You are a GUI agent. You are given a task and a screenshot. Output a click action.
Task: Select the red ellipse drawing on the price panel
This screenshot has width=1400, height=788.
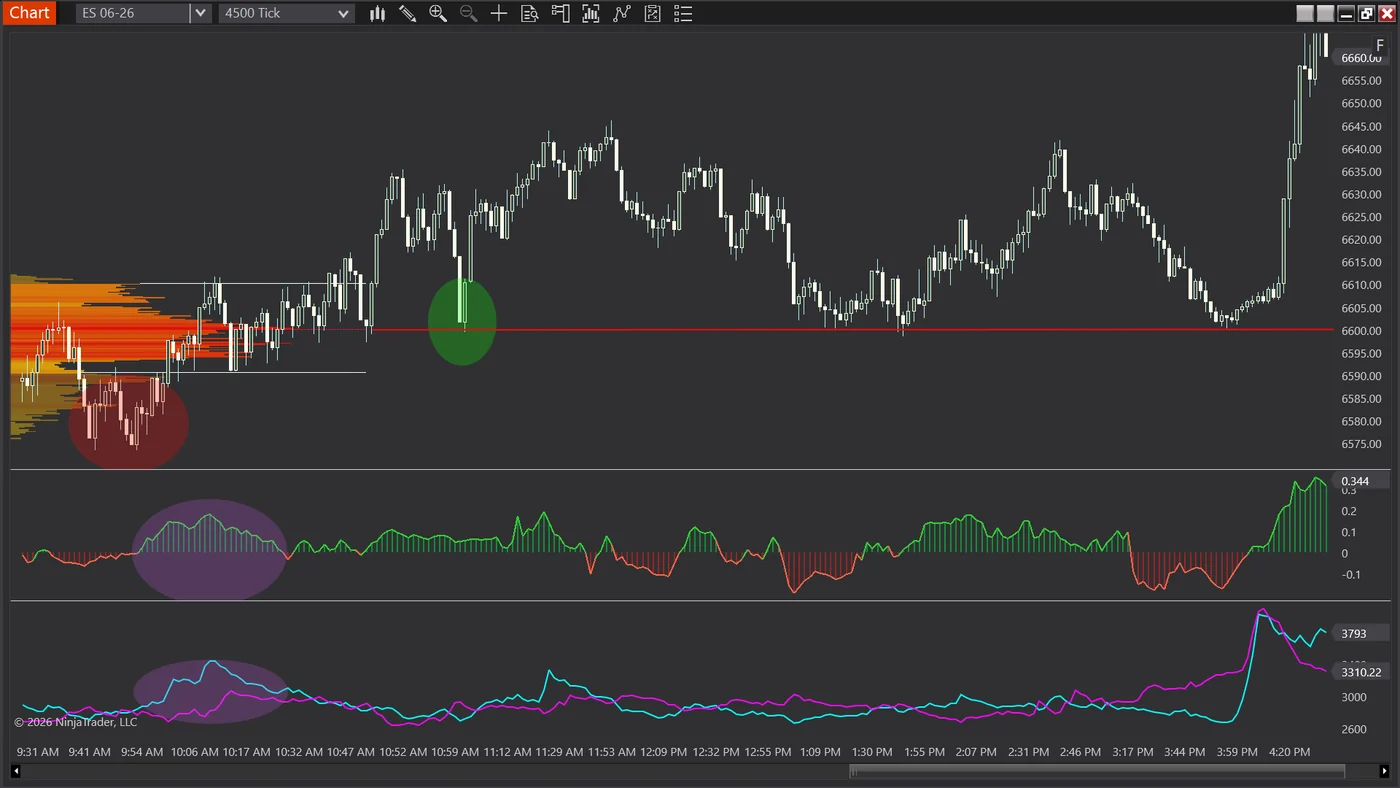128,423
